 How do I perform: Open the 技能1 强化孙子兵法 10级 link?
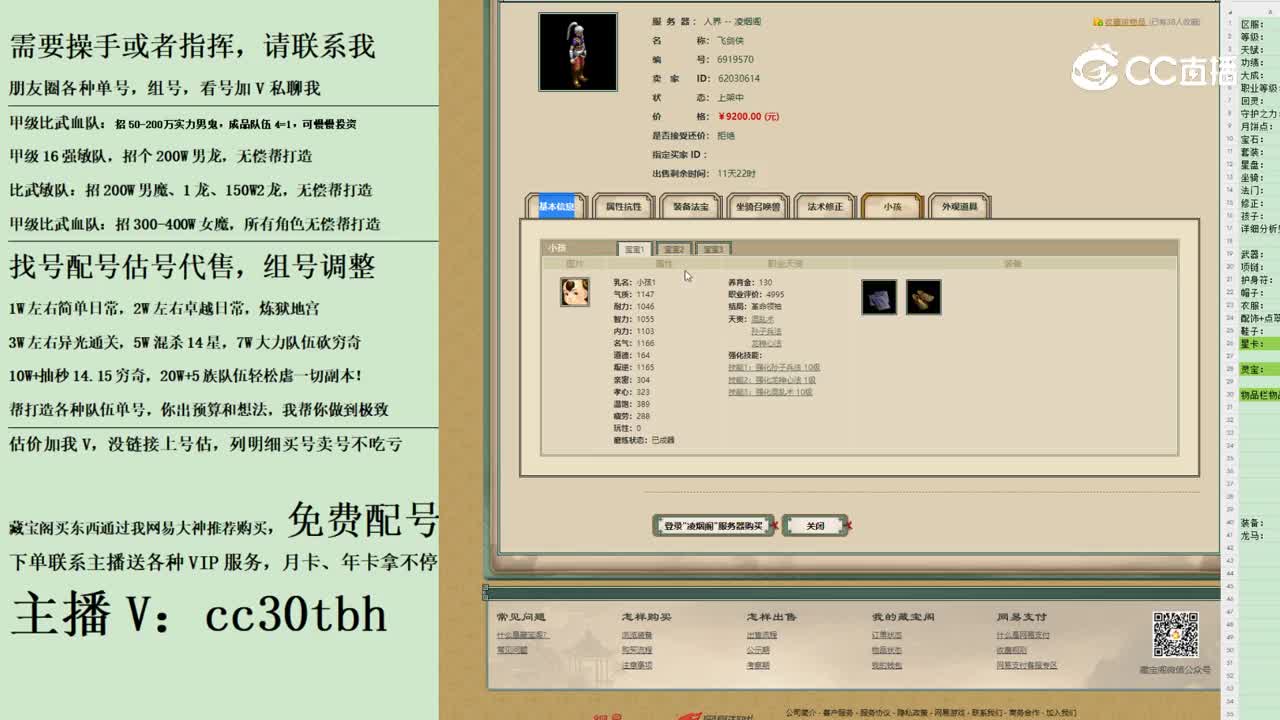pos(774,367)
